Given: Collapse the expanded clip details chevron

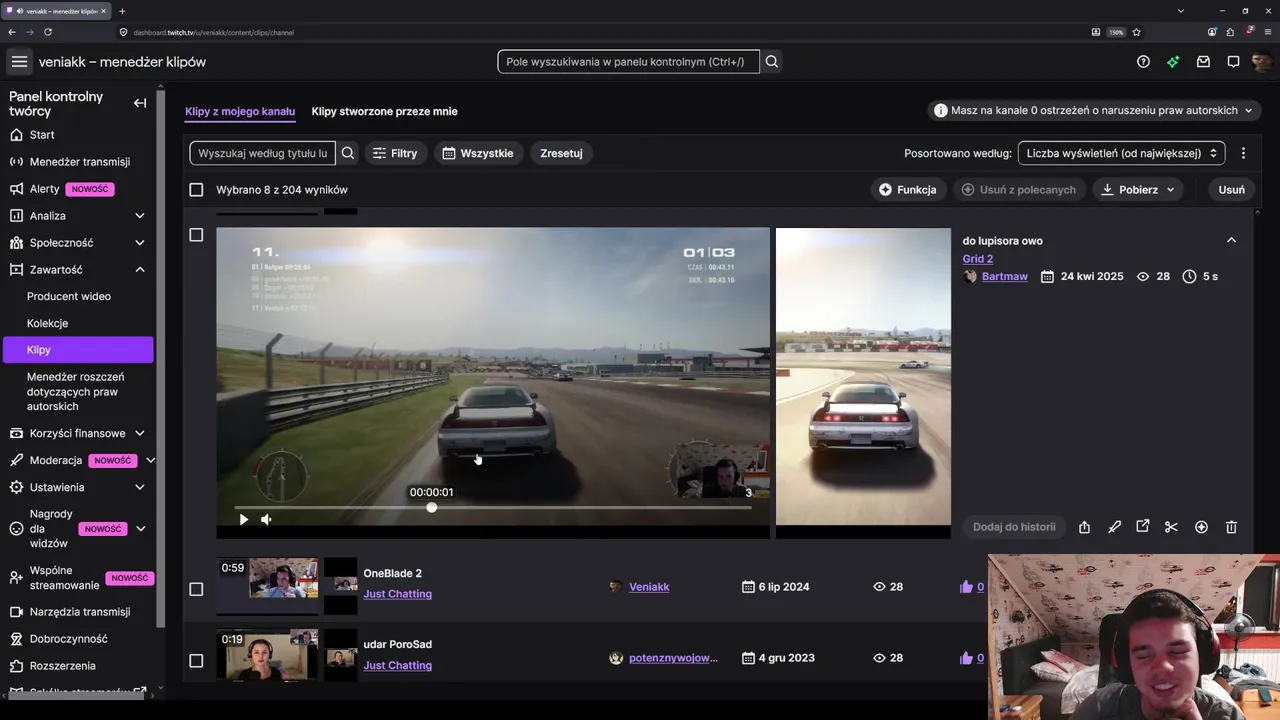Looking at the screenshot, I should [1231, 240].
